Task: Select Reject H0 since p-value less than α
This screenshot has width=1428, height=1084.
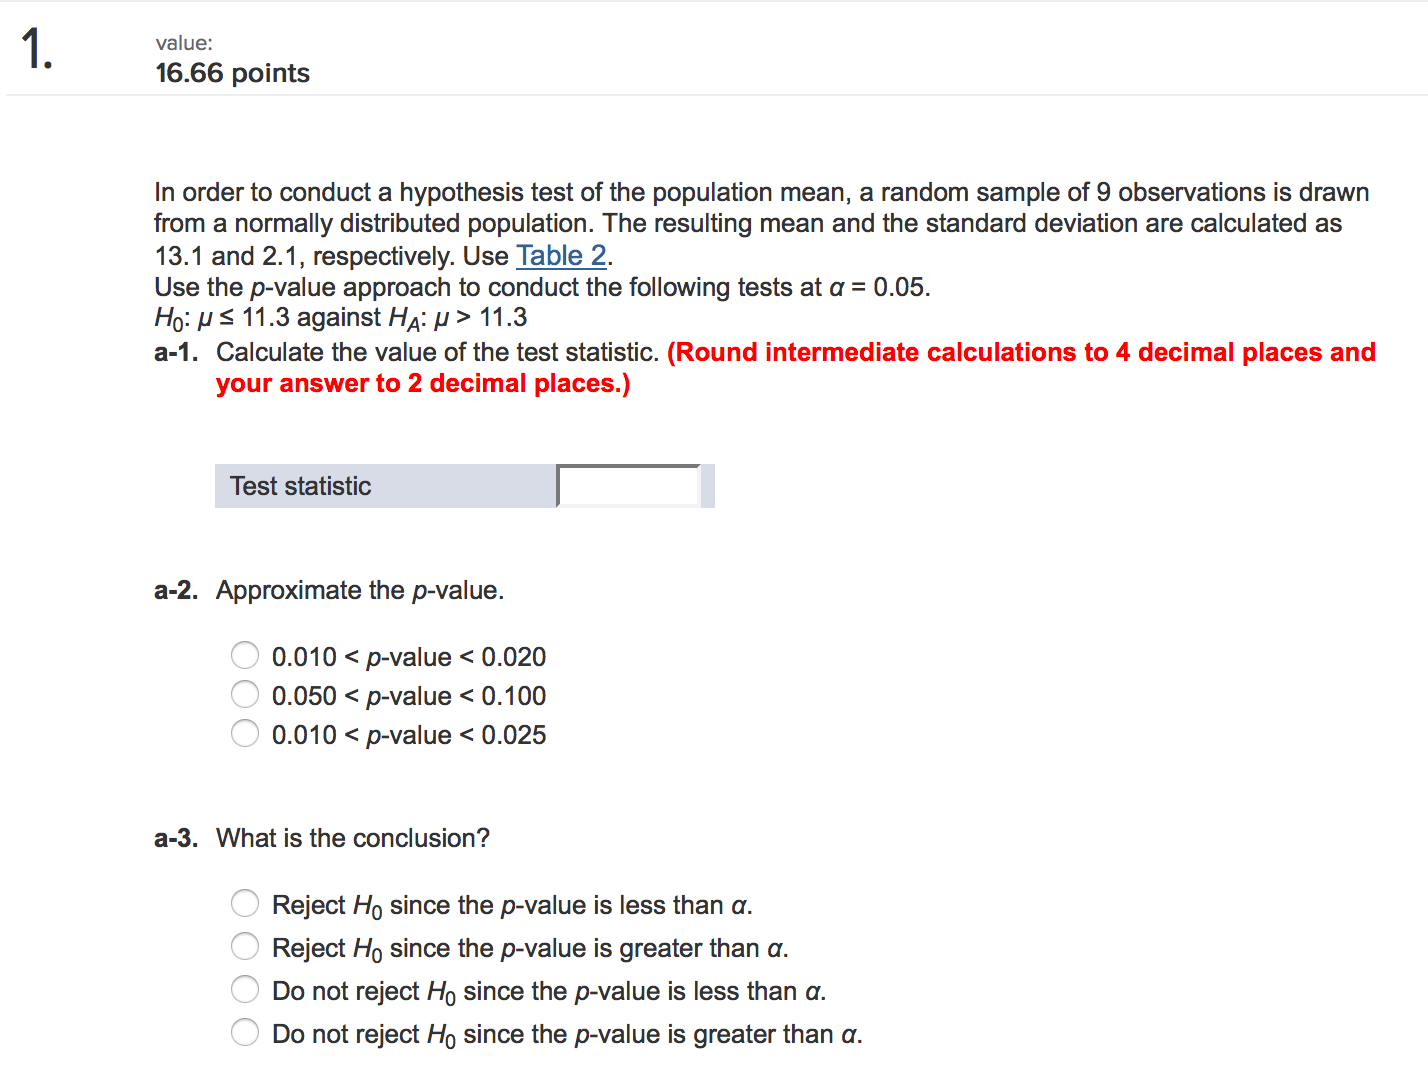Action: pos(245,903)
